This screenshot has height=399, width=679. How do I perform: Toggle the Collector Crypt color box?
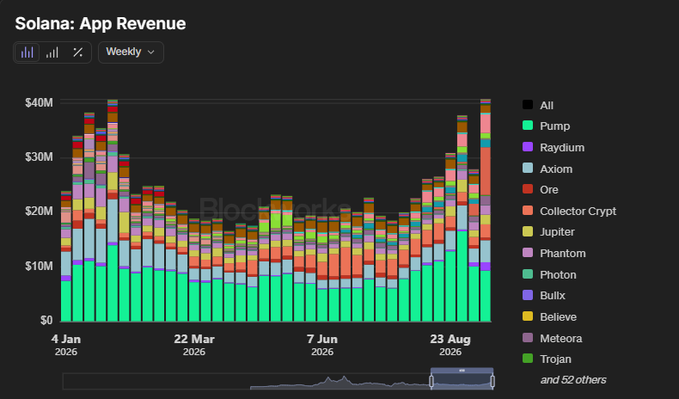coord(527,211)
